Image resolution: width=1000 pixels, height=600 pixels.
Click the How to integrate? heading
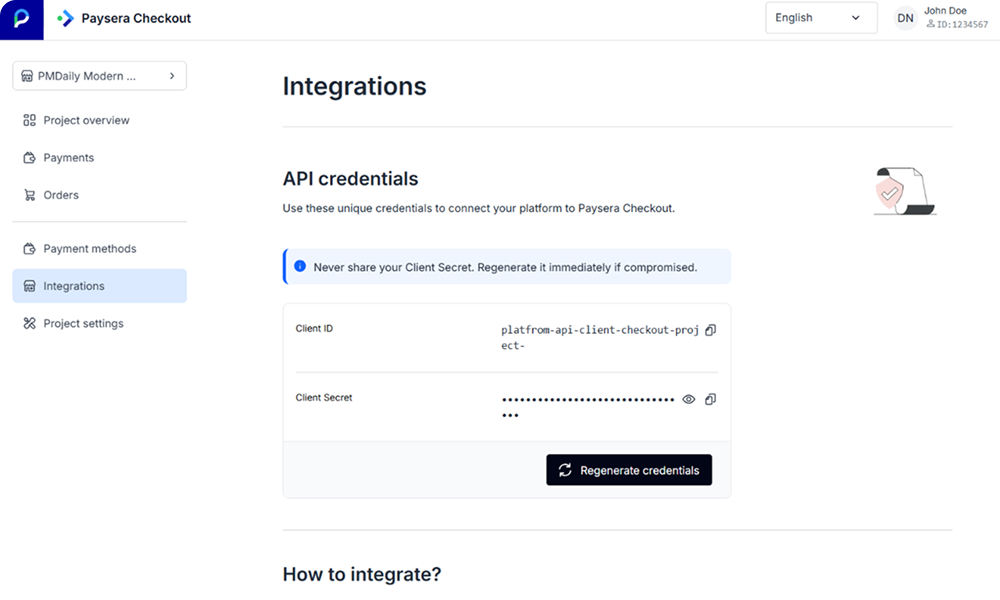point(362,574)
